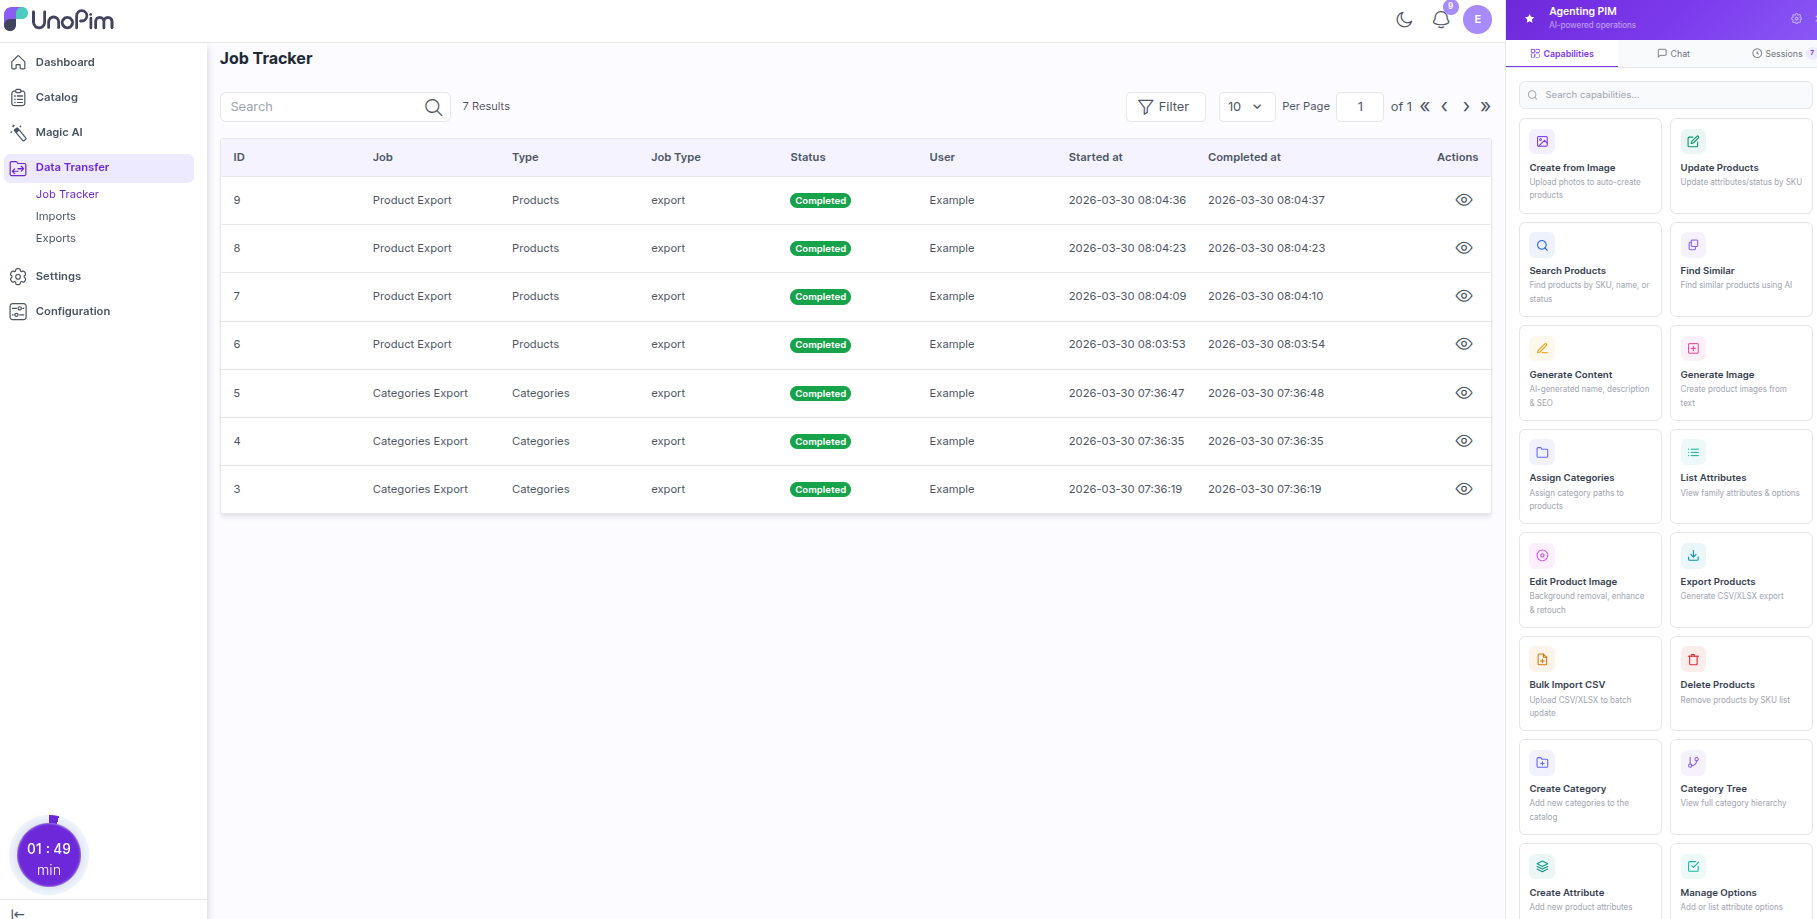Open the per-page count dropdown
The width and height of the screenshot is (1817, 919).
coord(1246,107)
